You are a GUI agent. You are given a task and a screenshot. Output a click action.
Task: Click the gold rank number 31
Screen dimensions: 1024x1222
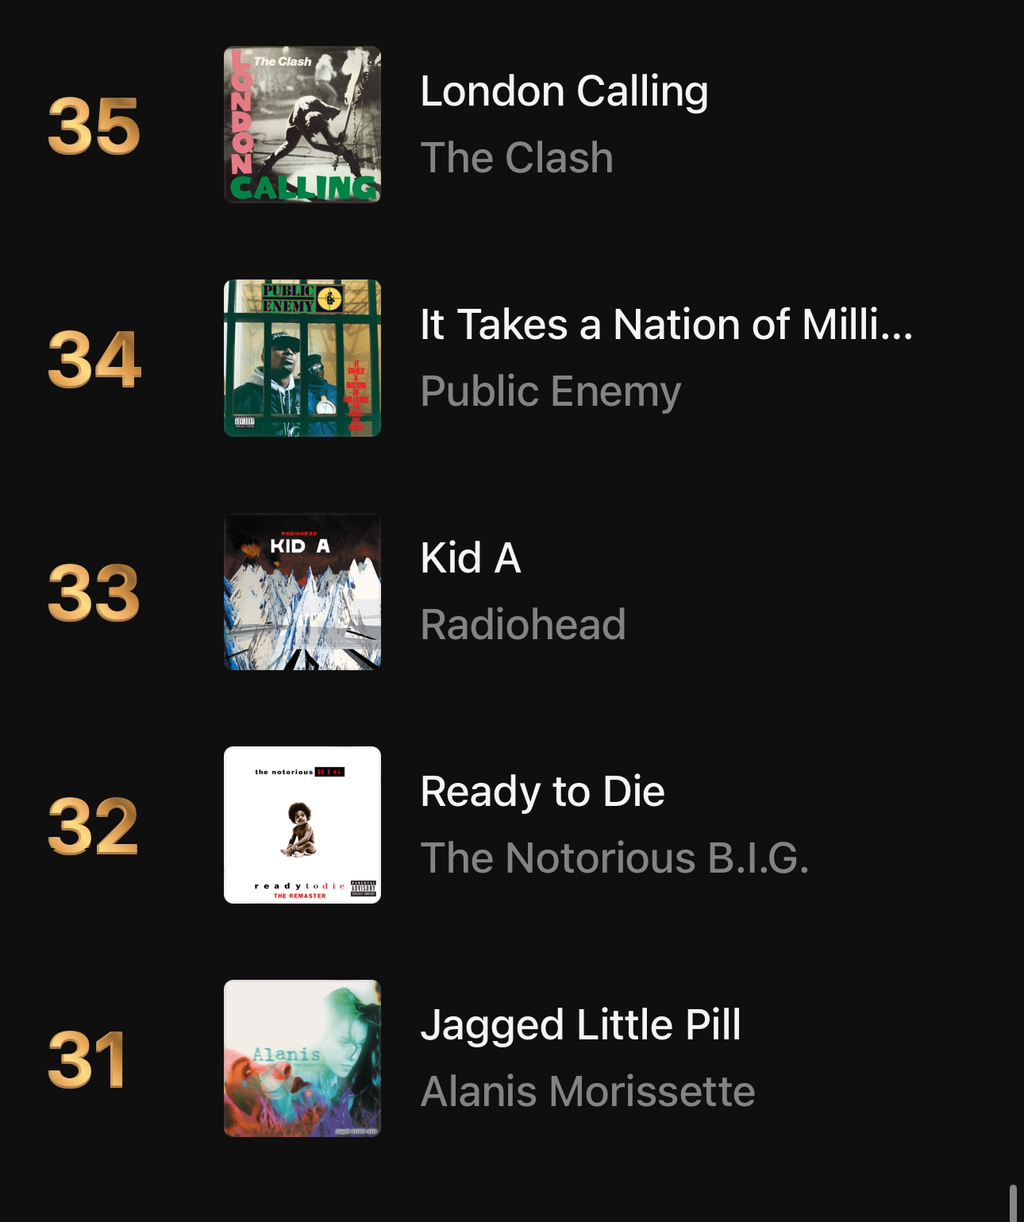coord(87,1060)
